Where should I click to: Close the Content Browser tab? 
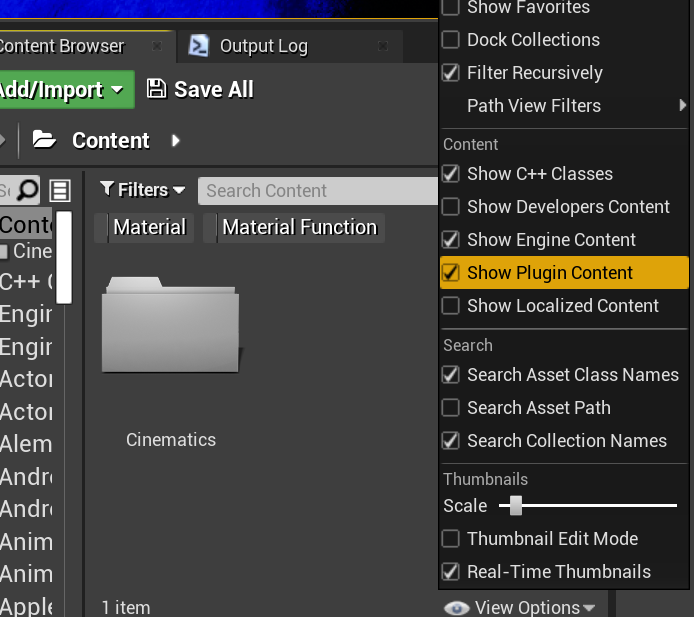coord(157,46)
